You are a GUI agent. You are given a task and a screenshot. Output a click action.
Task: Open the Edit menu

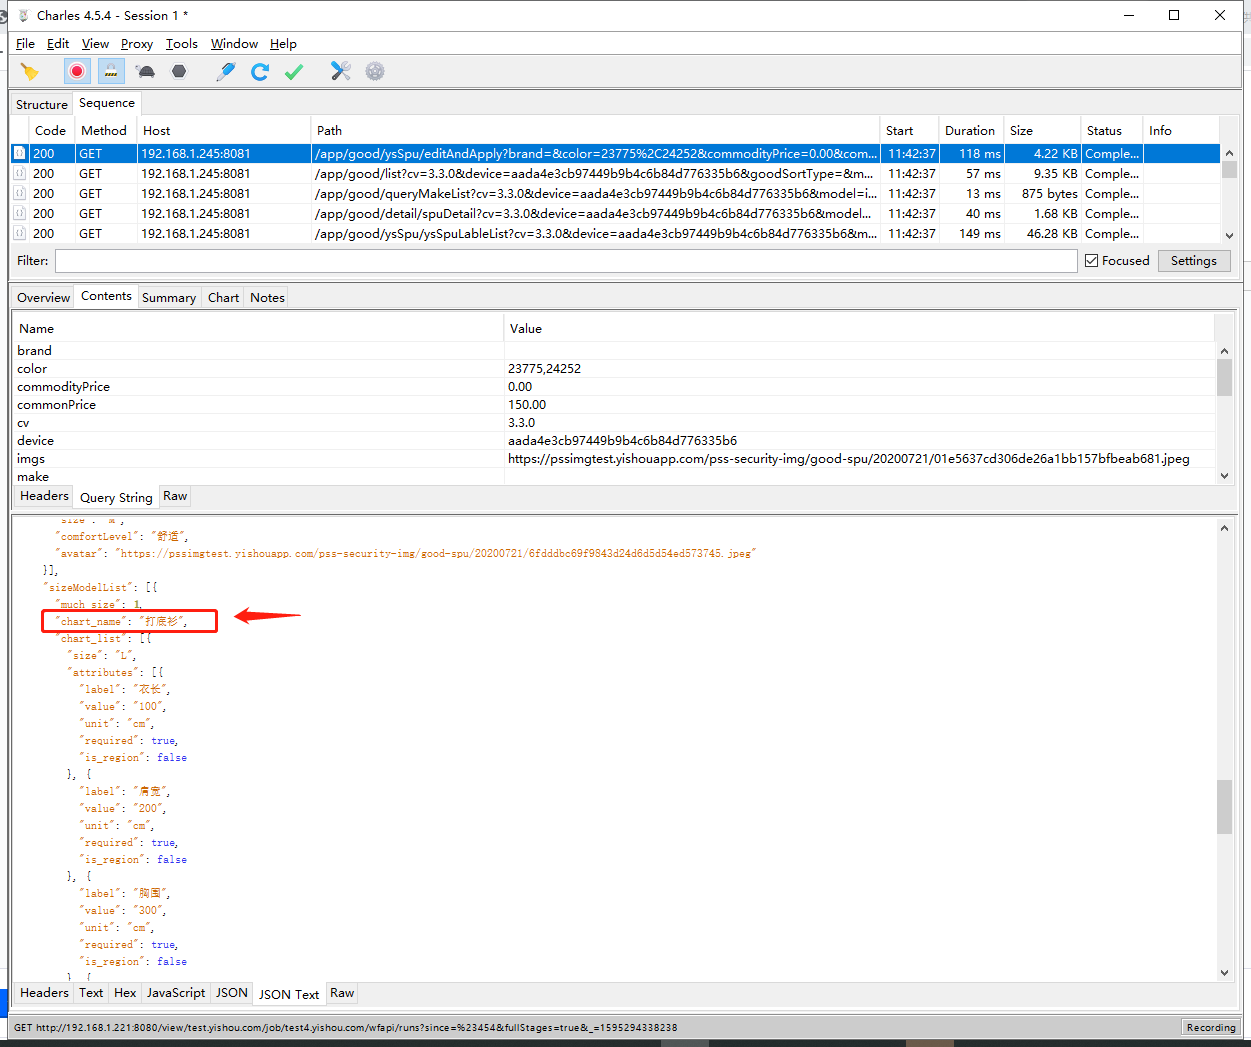(58, 44)
